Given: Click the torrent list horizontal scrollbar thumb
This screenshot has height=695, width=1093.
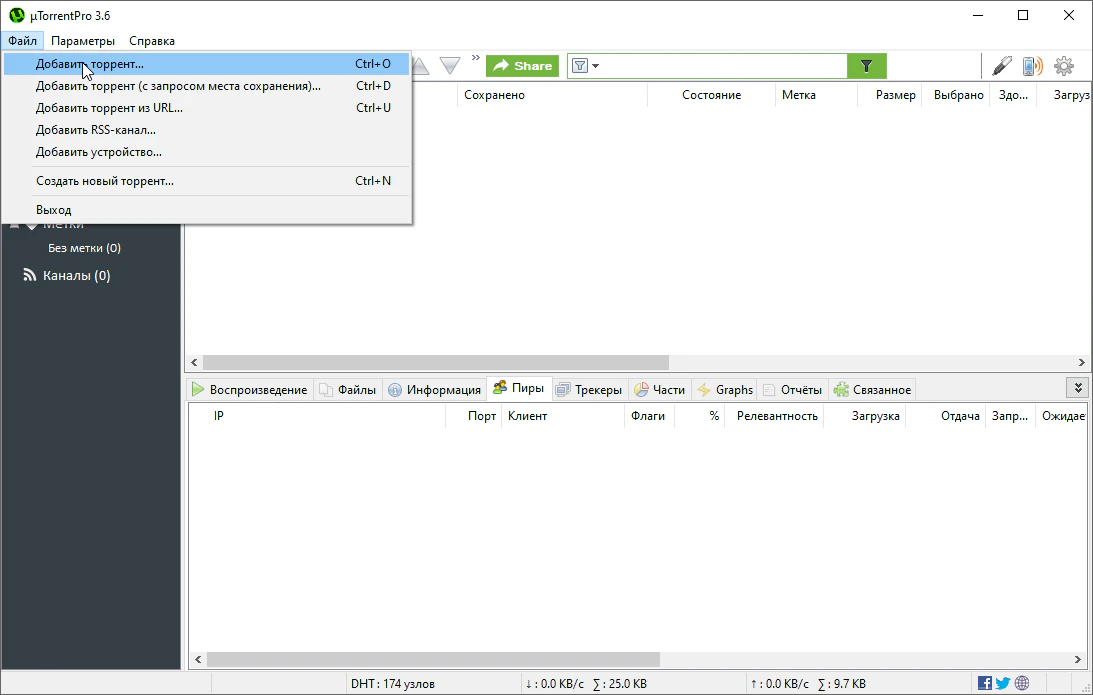Looking at the screenshot, I should click(x=435, y=362).
